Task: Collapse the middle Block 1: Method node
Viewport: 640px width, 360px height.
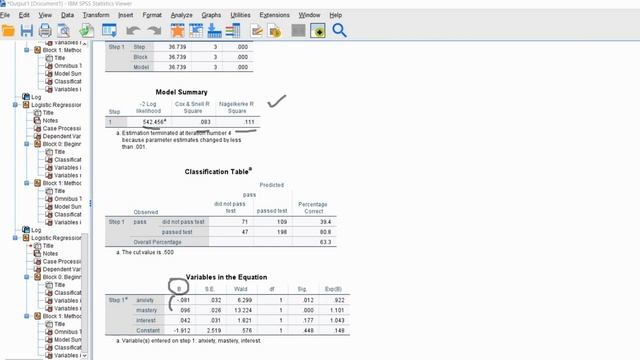Action: pyautogui.click(x=27, y=183)
